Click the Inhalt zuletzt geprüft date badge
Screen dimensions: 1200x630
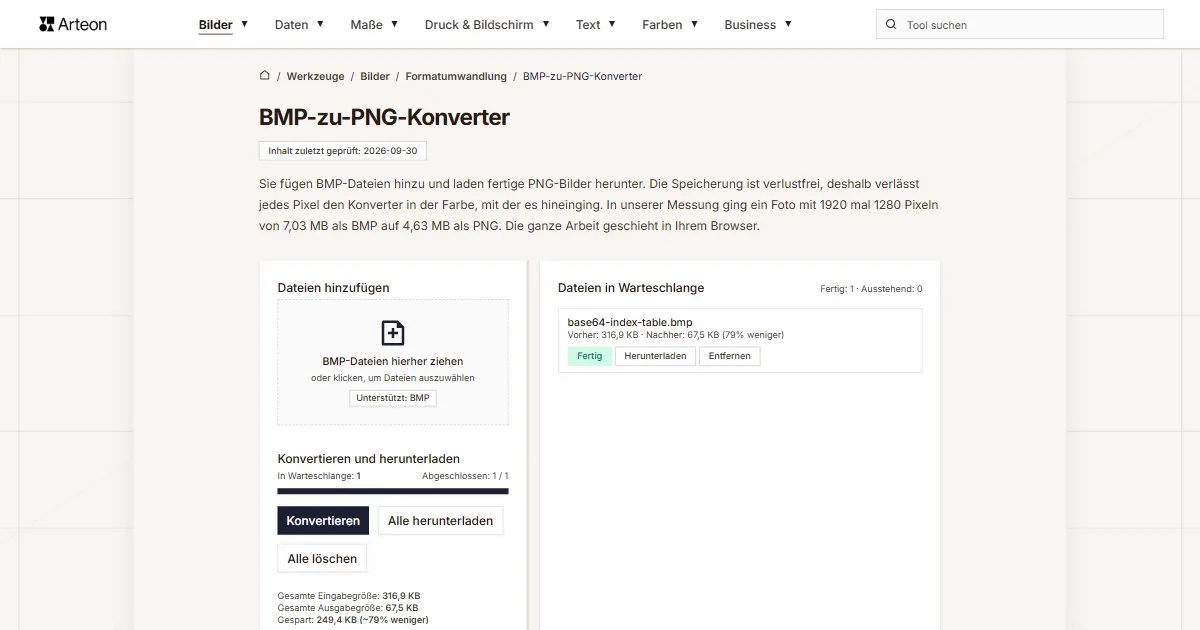(343, 151)
